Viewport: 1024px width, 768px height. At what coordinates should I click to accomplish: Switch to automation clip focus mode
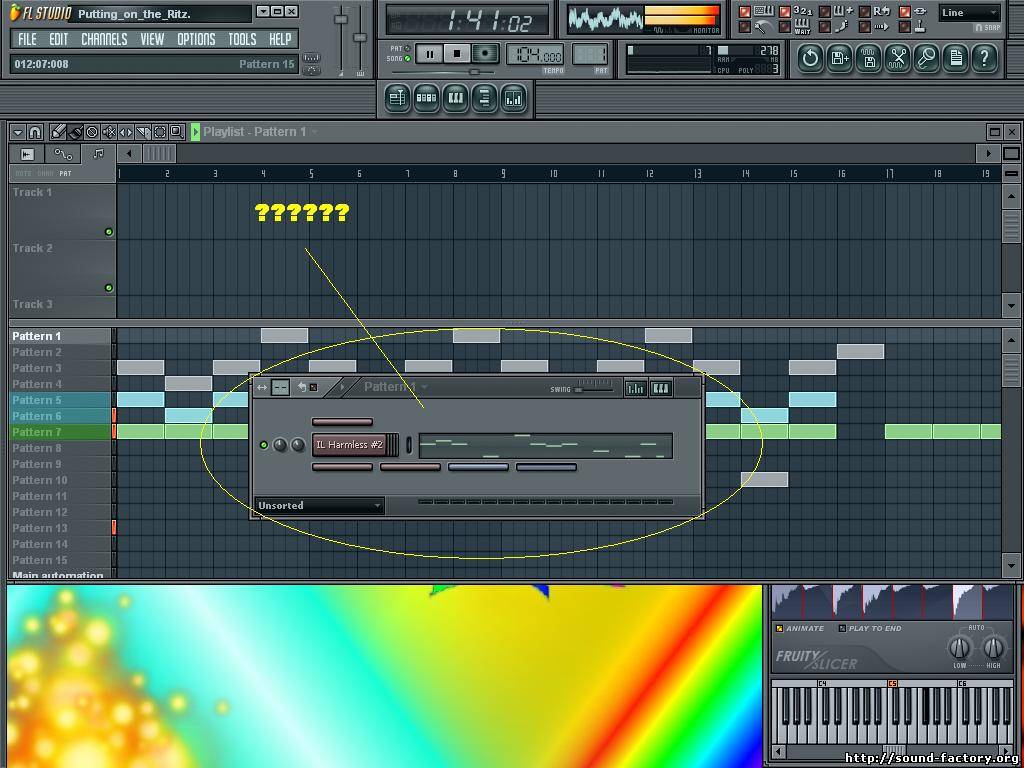point(63,154)
